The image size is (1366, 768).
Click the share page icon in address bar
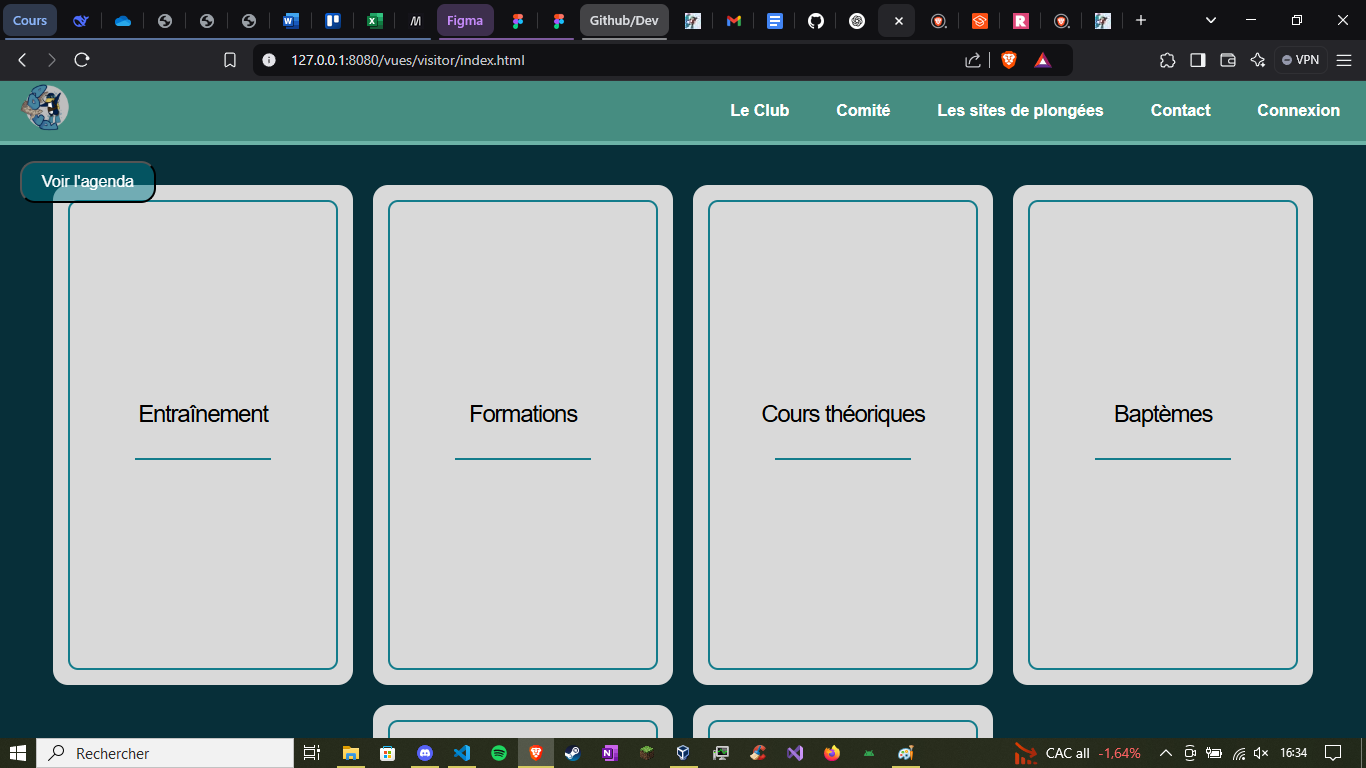click(972, 59)
